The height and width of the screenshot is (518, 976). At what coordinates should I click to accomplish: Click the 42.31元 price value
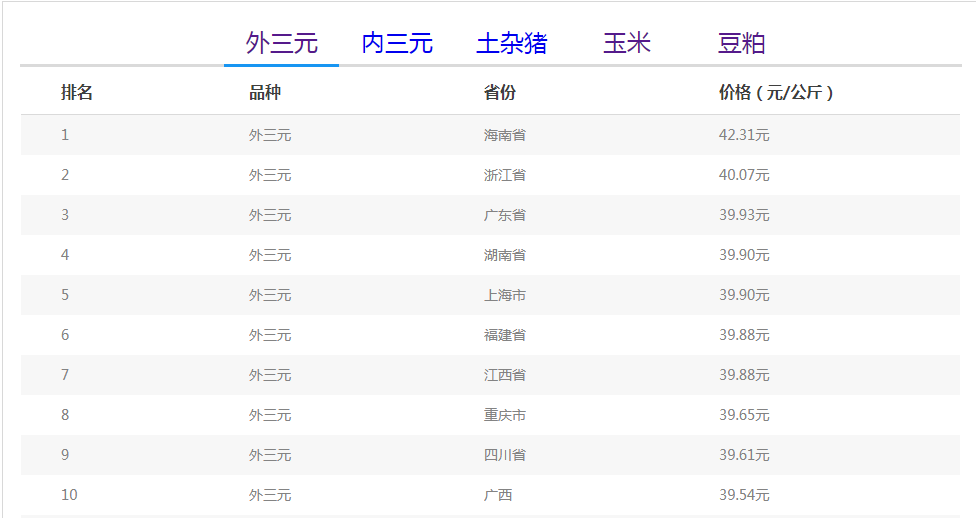click(744, 135)
